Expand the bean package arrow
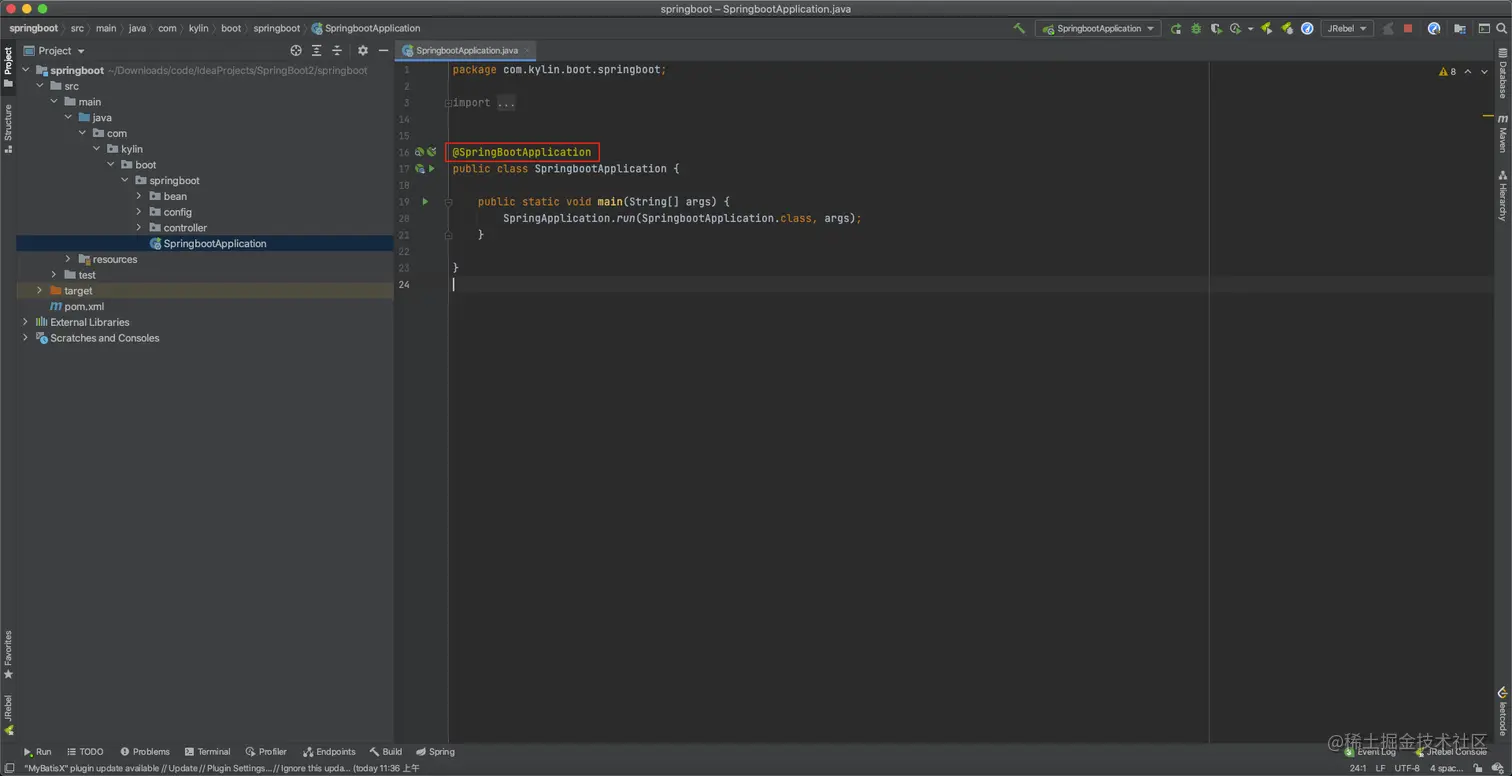Screen dimensions: 1512x776 coord(139,196)
